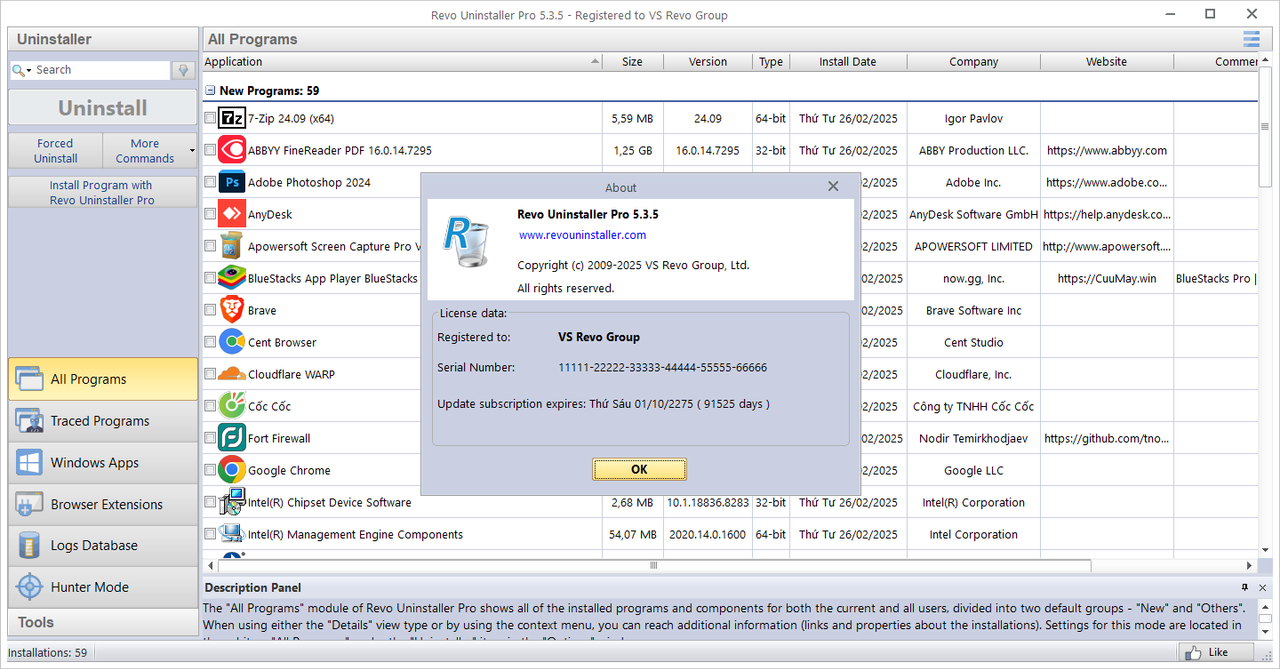Click the BlueStacks App Player icon
Screen dimensions: 1280x669
[x=231, y=278]
